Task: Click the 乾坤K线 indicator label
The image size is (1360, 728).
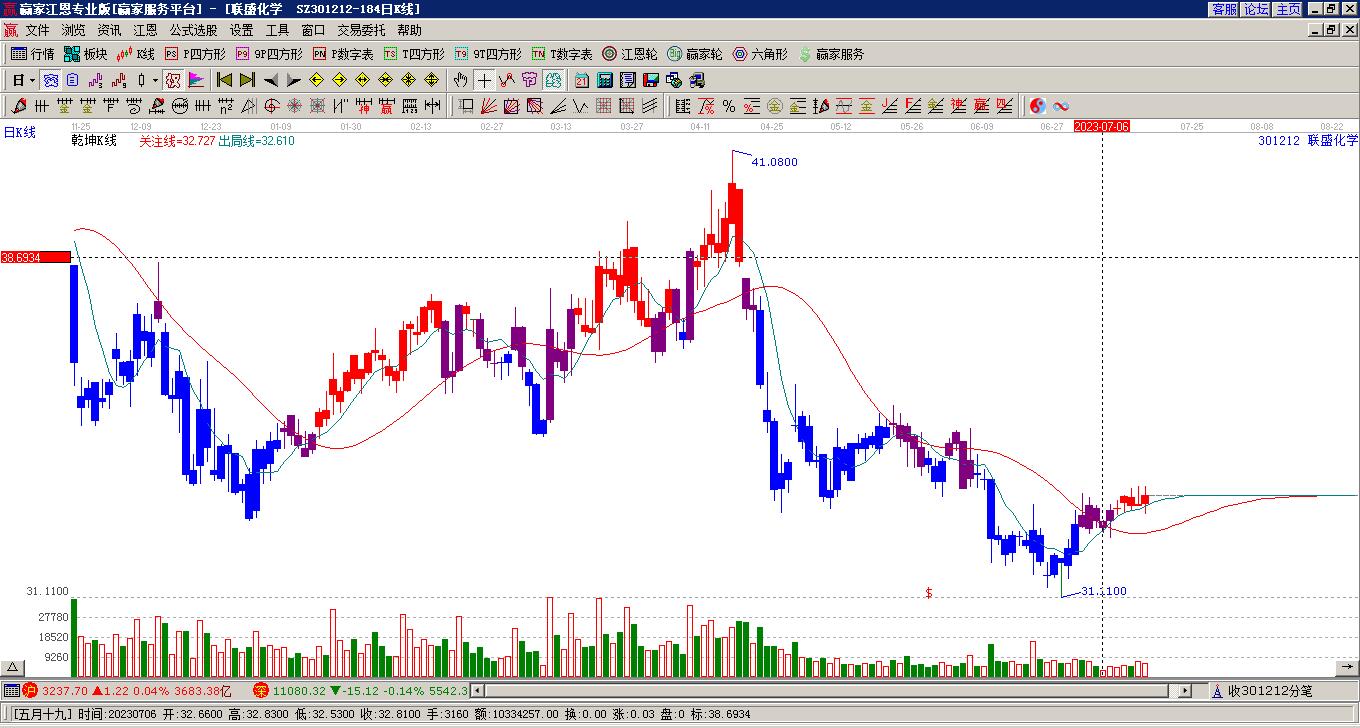Action: tap(94, 141)
